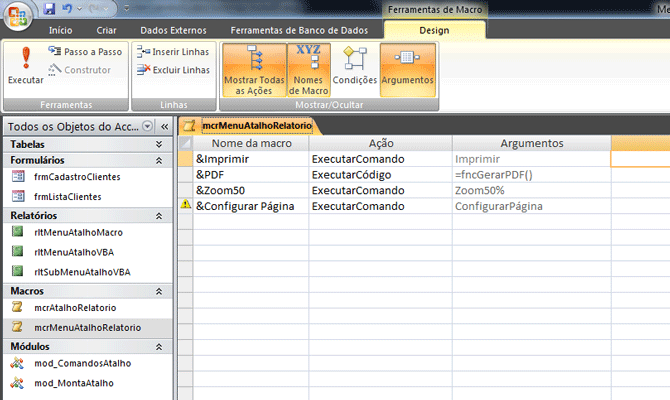Image resolution: width=670 pixels, height=400 pixels.
Task: Open the navigation pane category dropdown
Action: tap(147, 126)
